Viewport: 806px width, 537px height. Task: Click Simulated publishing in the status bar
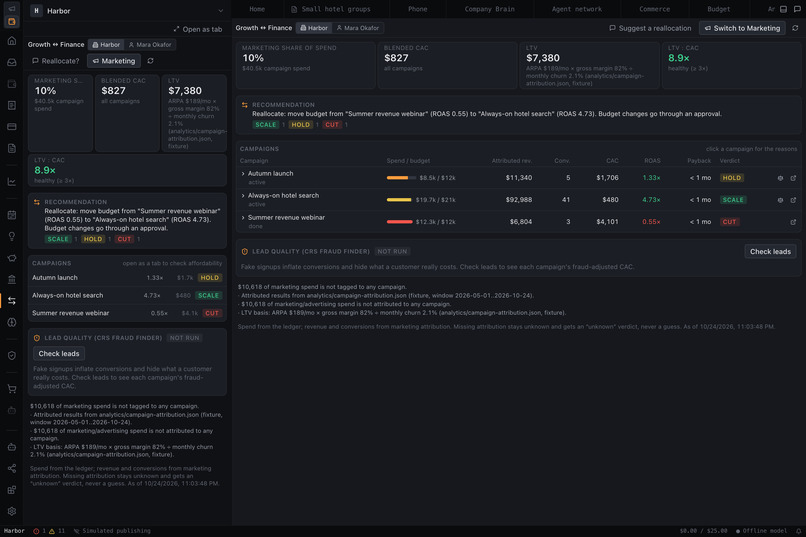tap(112, 531)
